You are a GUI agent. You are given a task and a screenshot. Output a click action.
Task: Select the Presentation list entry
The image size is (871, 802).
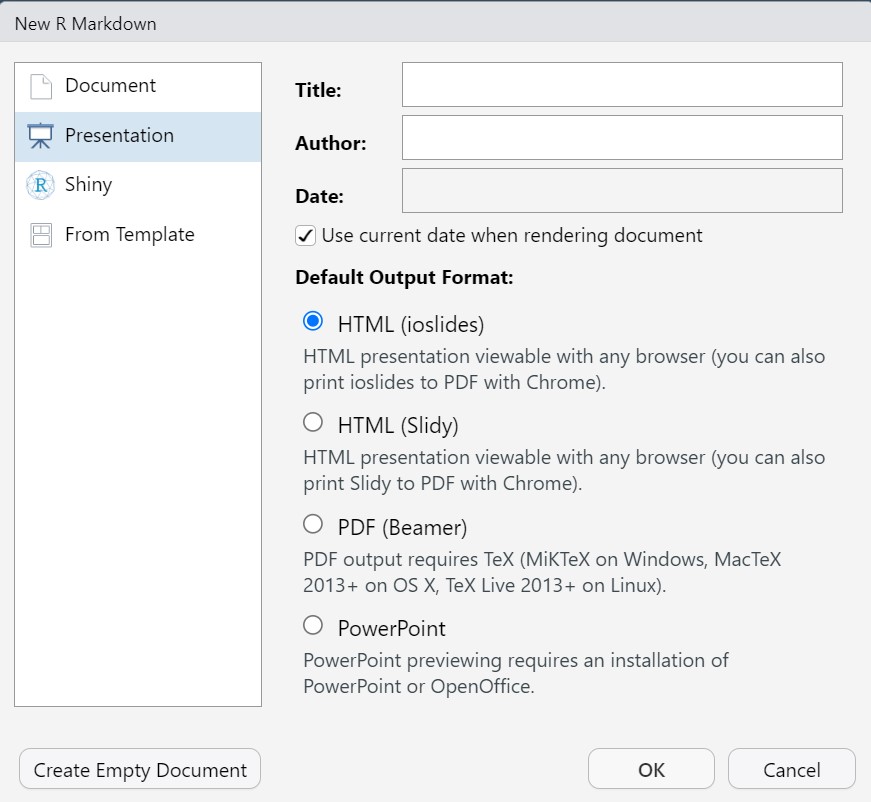(138, 137)
